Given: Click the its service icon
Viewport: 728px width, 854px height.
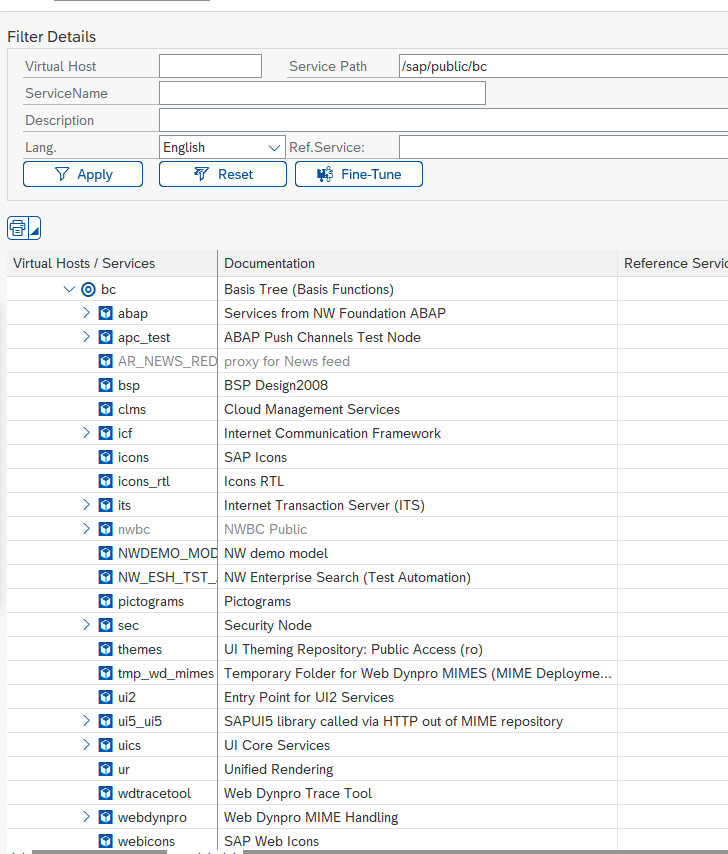Looking at the screenshot, I should click(x=106, y=505).
